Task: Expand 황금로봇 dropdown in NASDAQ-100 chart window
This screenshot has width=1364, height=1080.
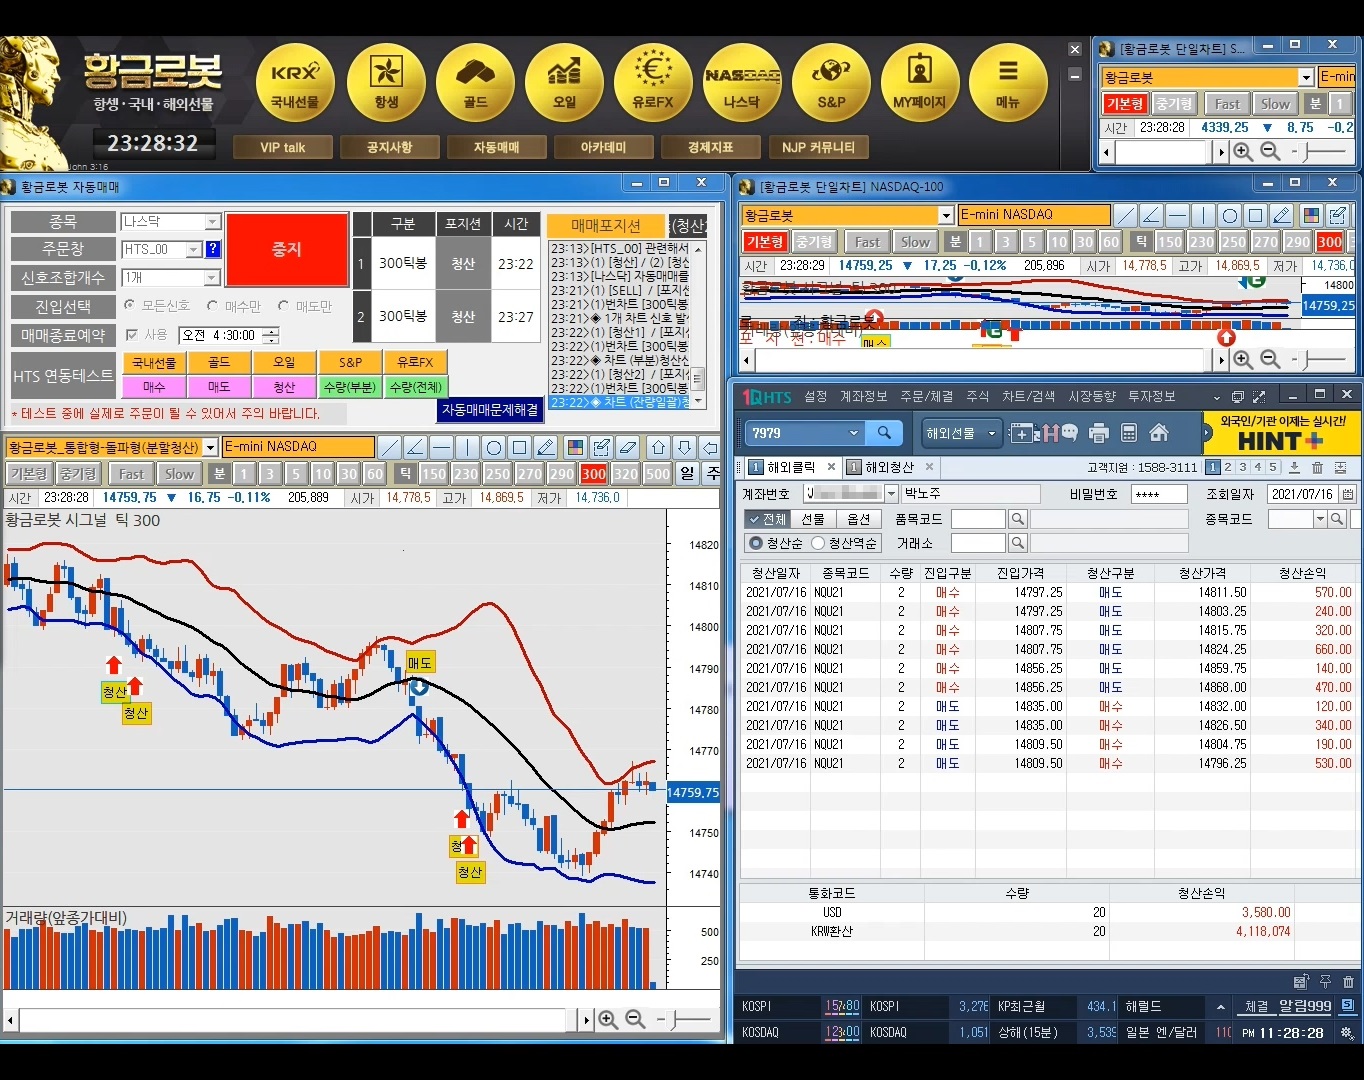Action: pyautogui.click(x=946, y=215)
